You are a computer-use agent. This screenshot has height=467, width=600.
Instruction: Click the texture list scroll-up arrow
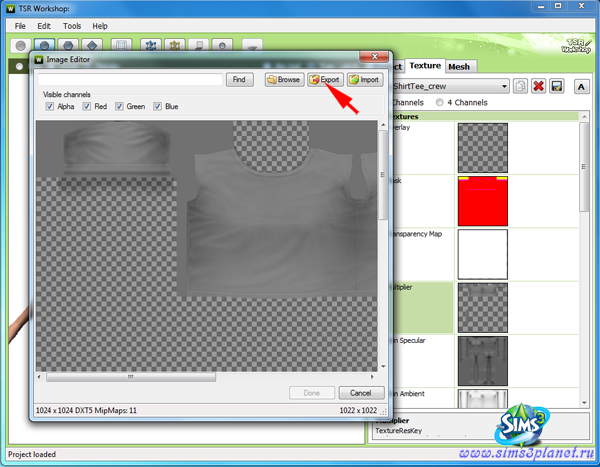pyautogui.click(x=584, y=116)
